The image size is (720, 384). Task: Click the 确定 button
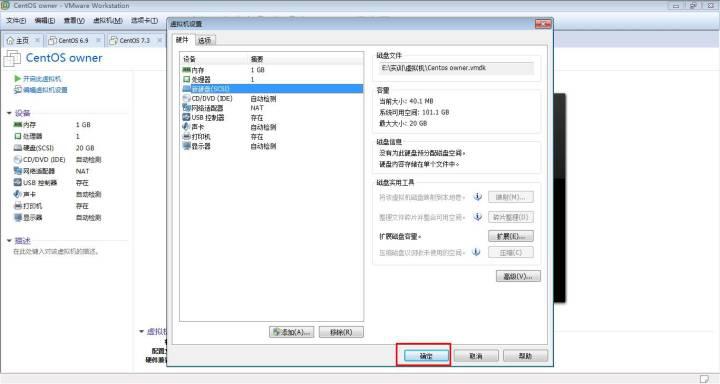426,356
